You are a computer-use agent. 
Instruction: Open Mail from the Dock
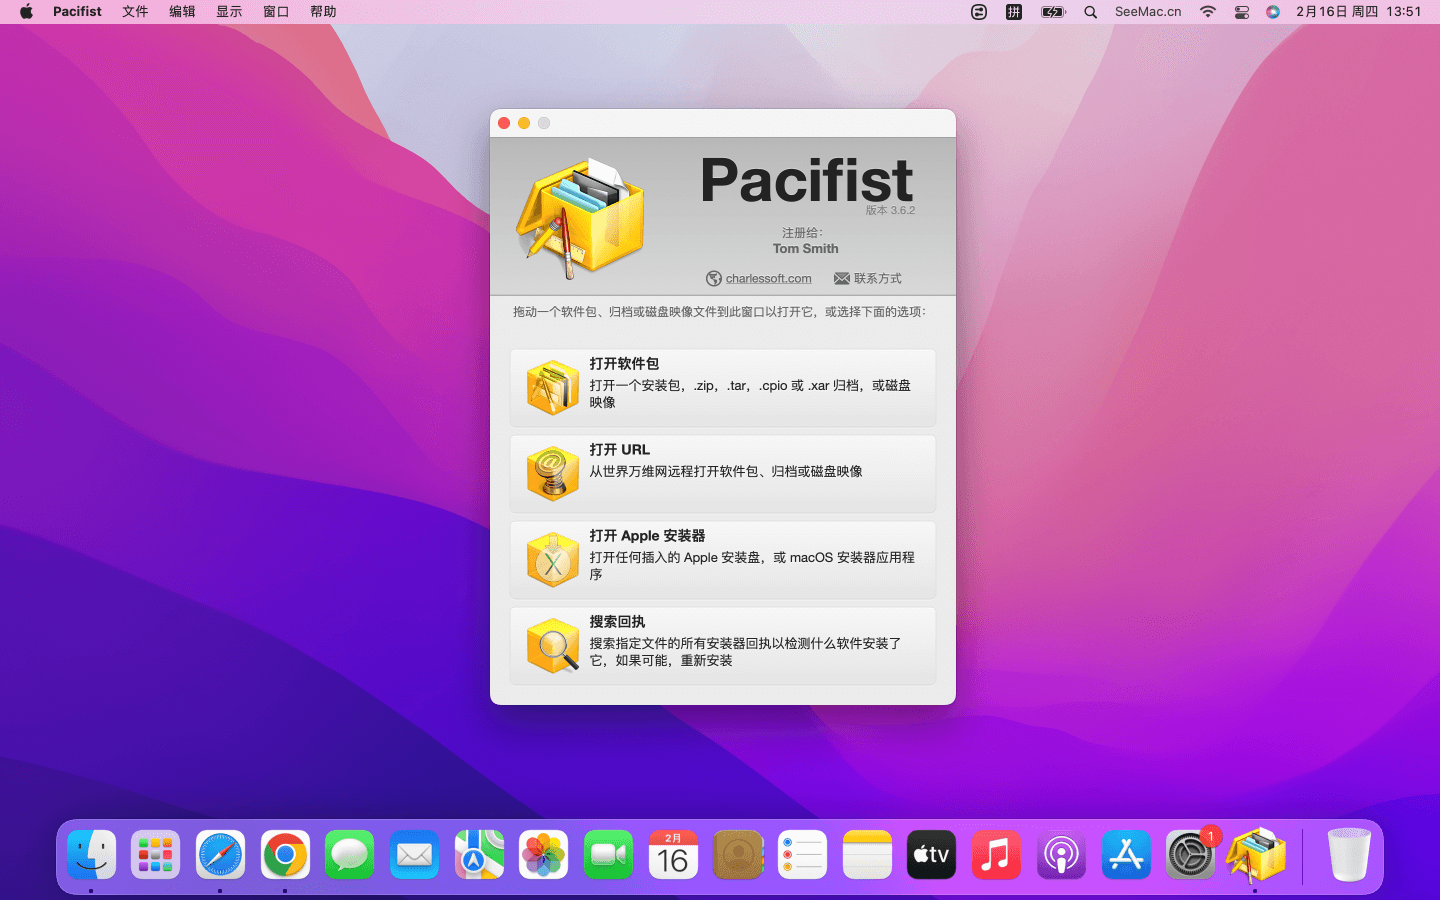[x=414, y=855]
